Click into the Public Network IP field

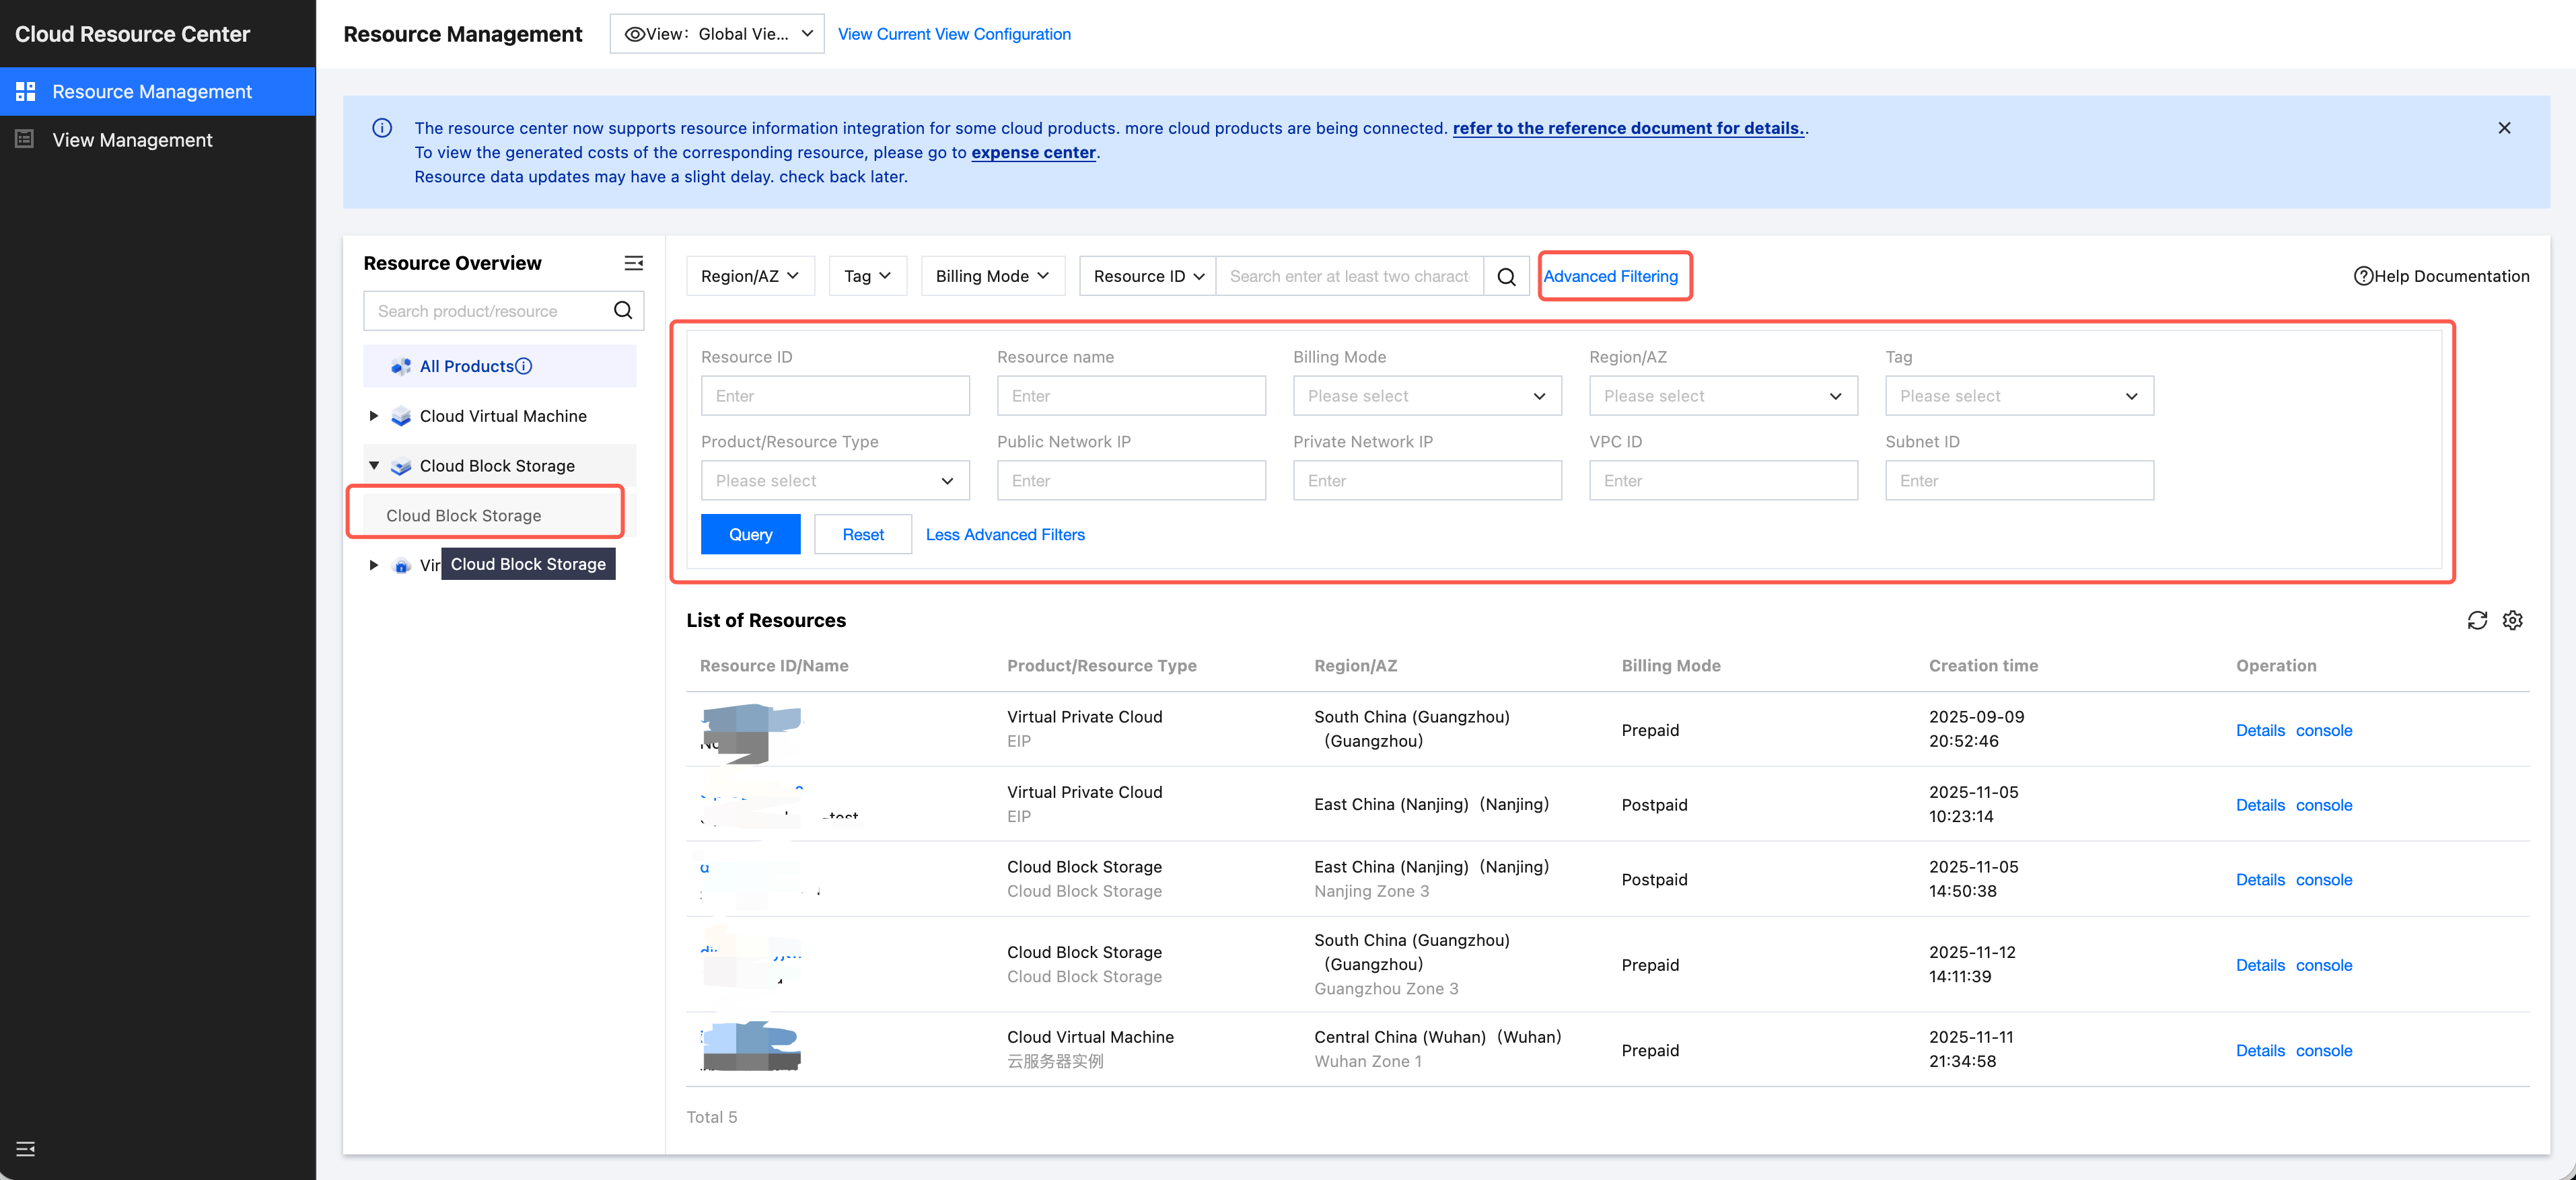point(1130,480)
